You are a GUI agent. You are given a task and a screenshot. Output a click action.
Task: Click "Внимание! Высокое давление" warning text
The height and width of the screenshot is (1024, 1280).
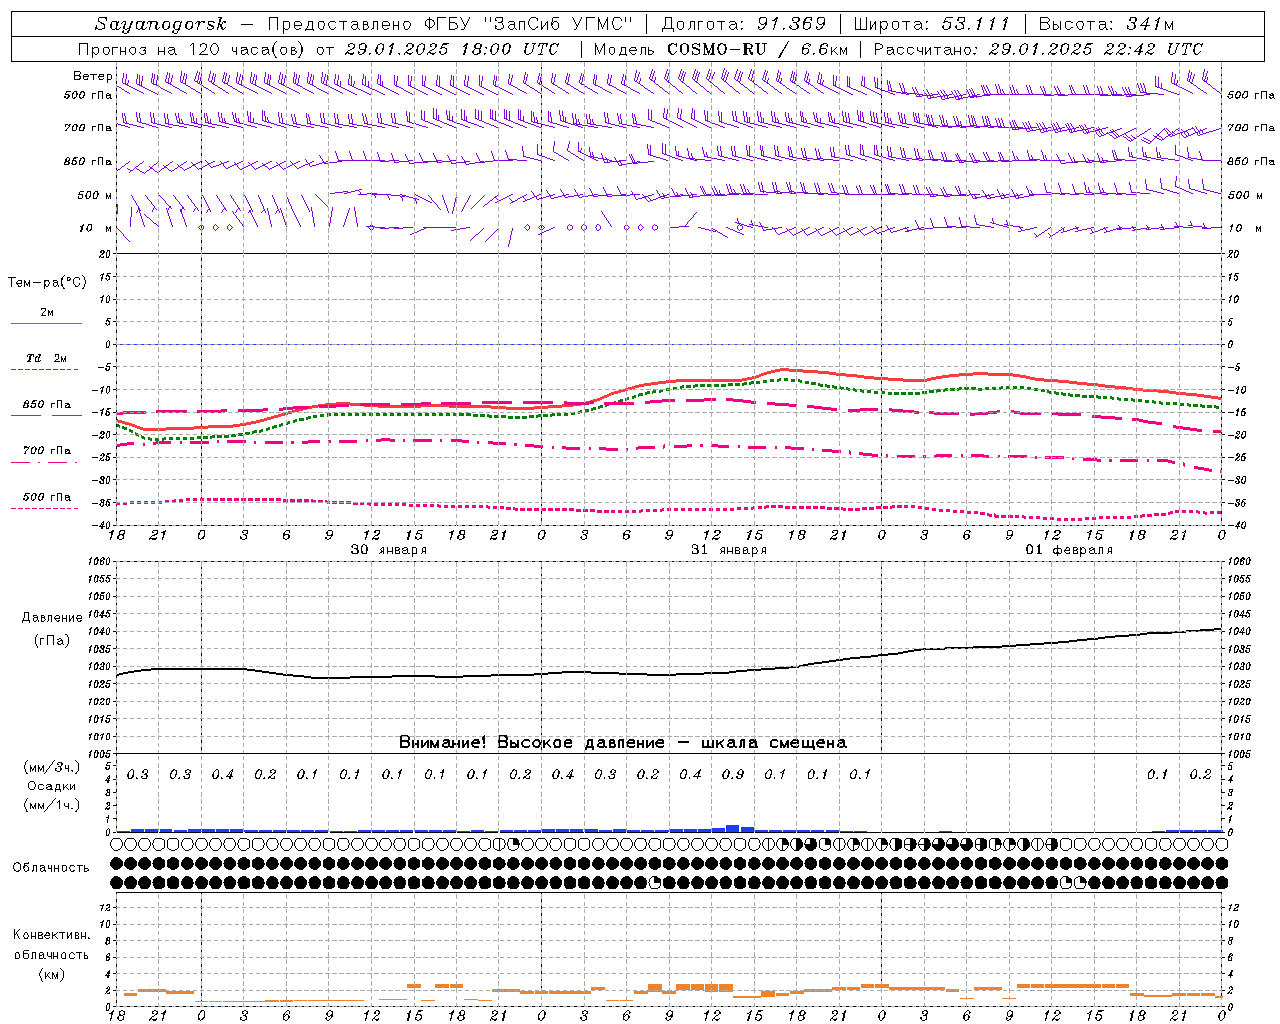click(x=531, y=742)
